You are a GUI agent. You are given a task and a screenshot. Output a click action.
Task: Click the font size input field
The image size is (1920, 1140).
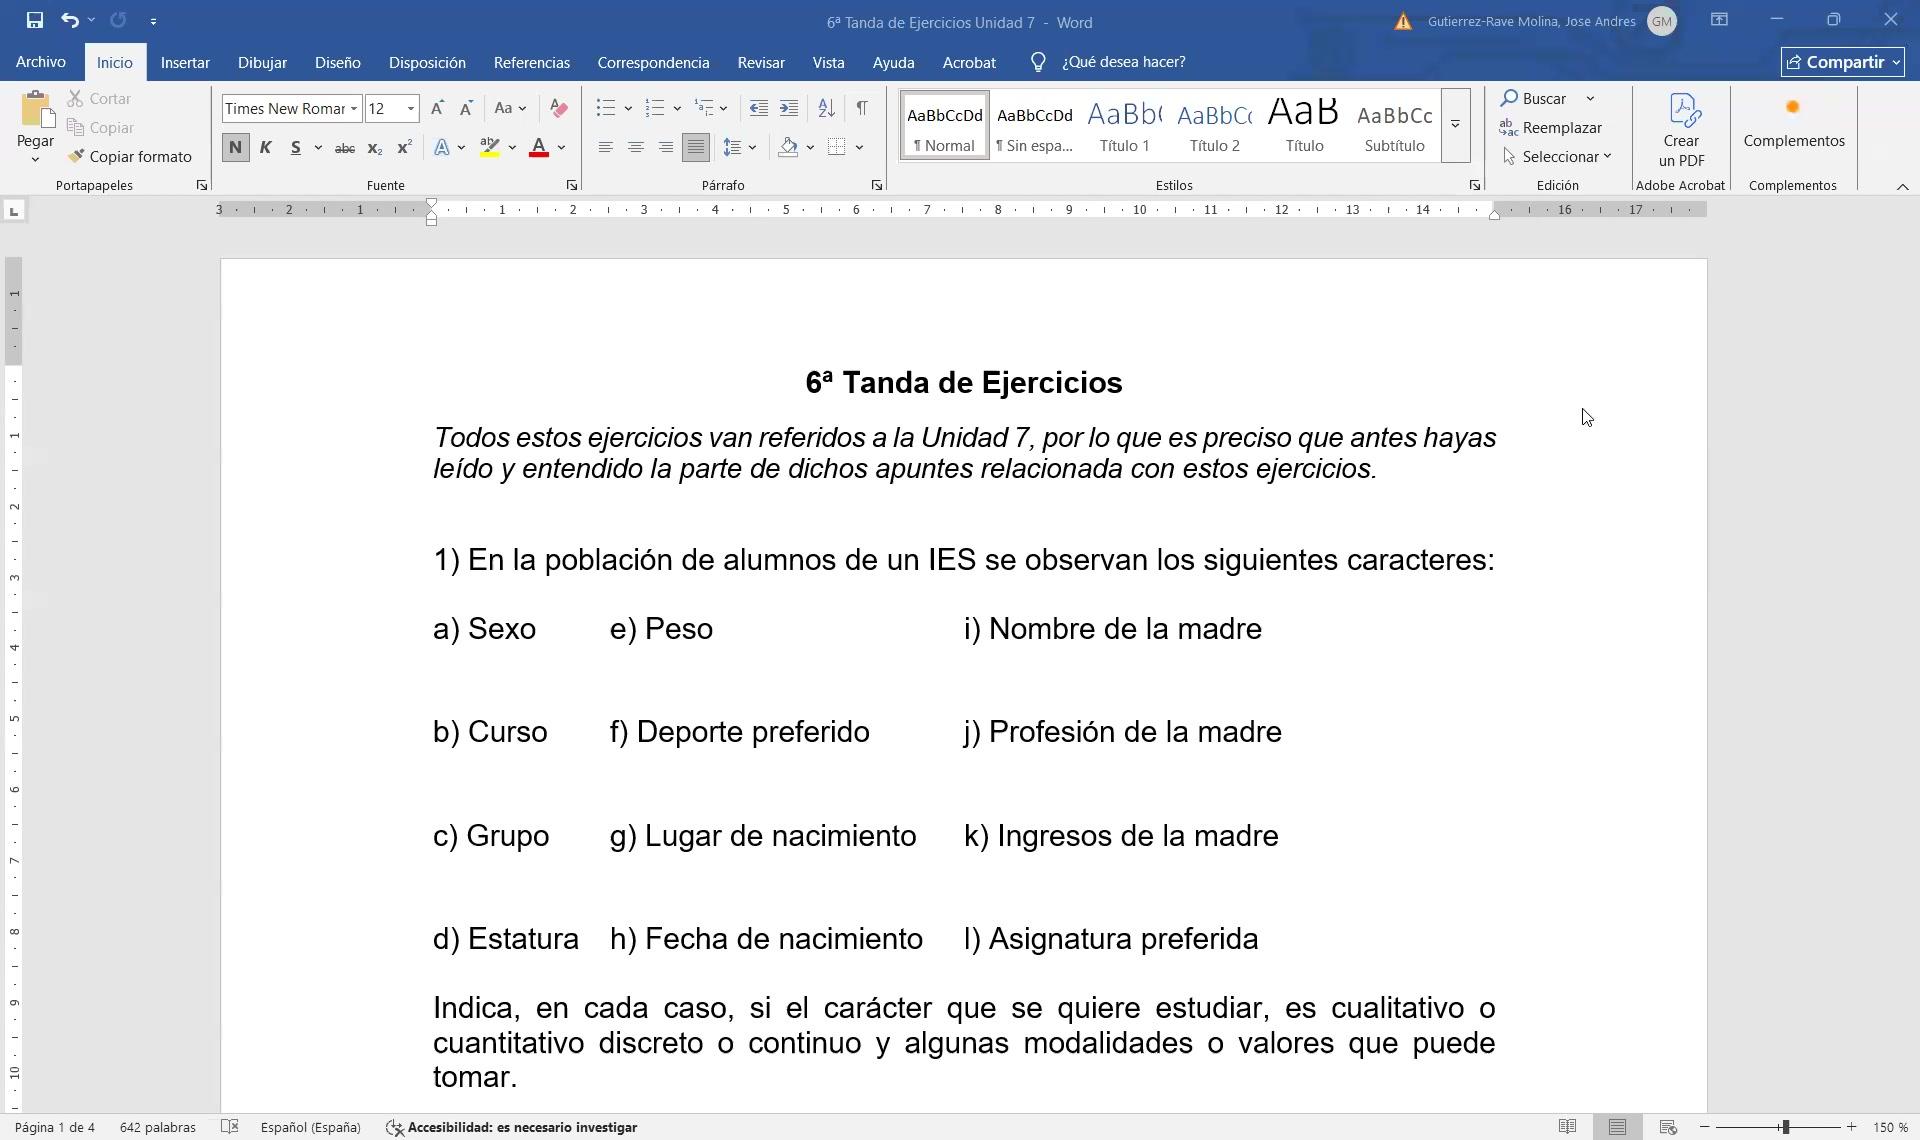384,108
